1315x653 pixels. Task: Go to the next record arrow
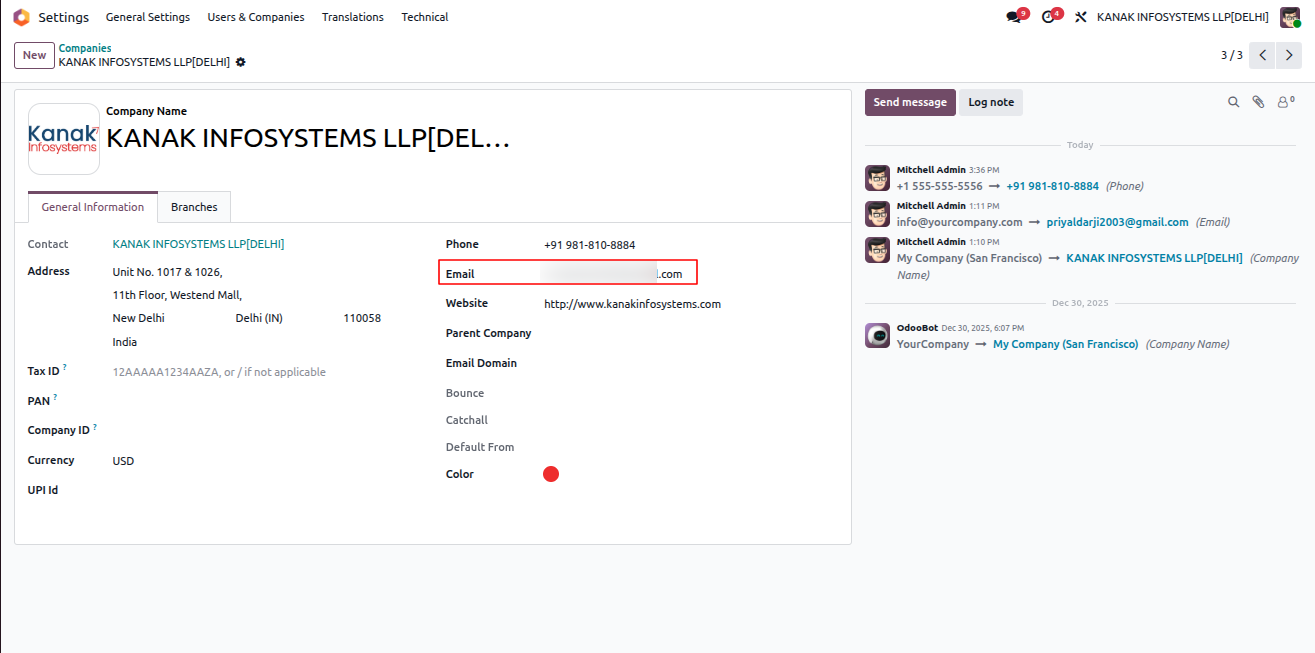click(1289, 55)
